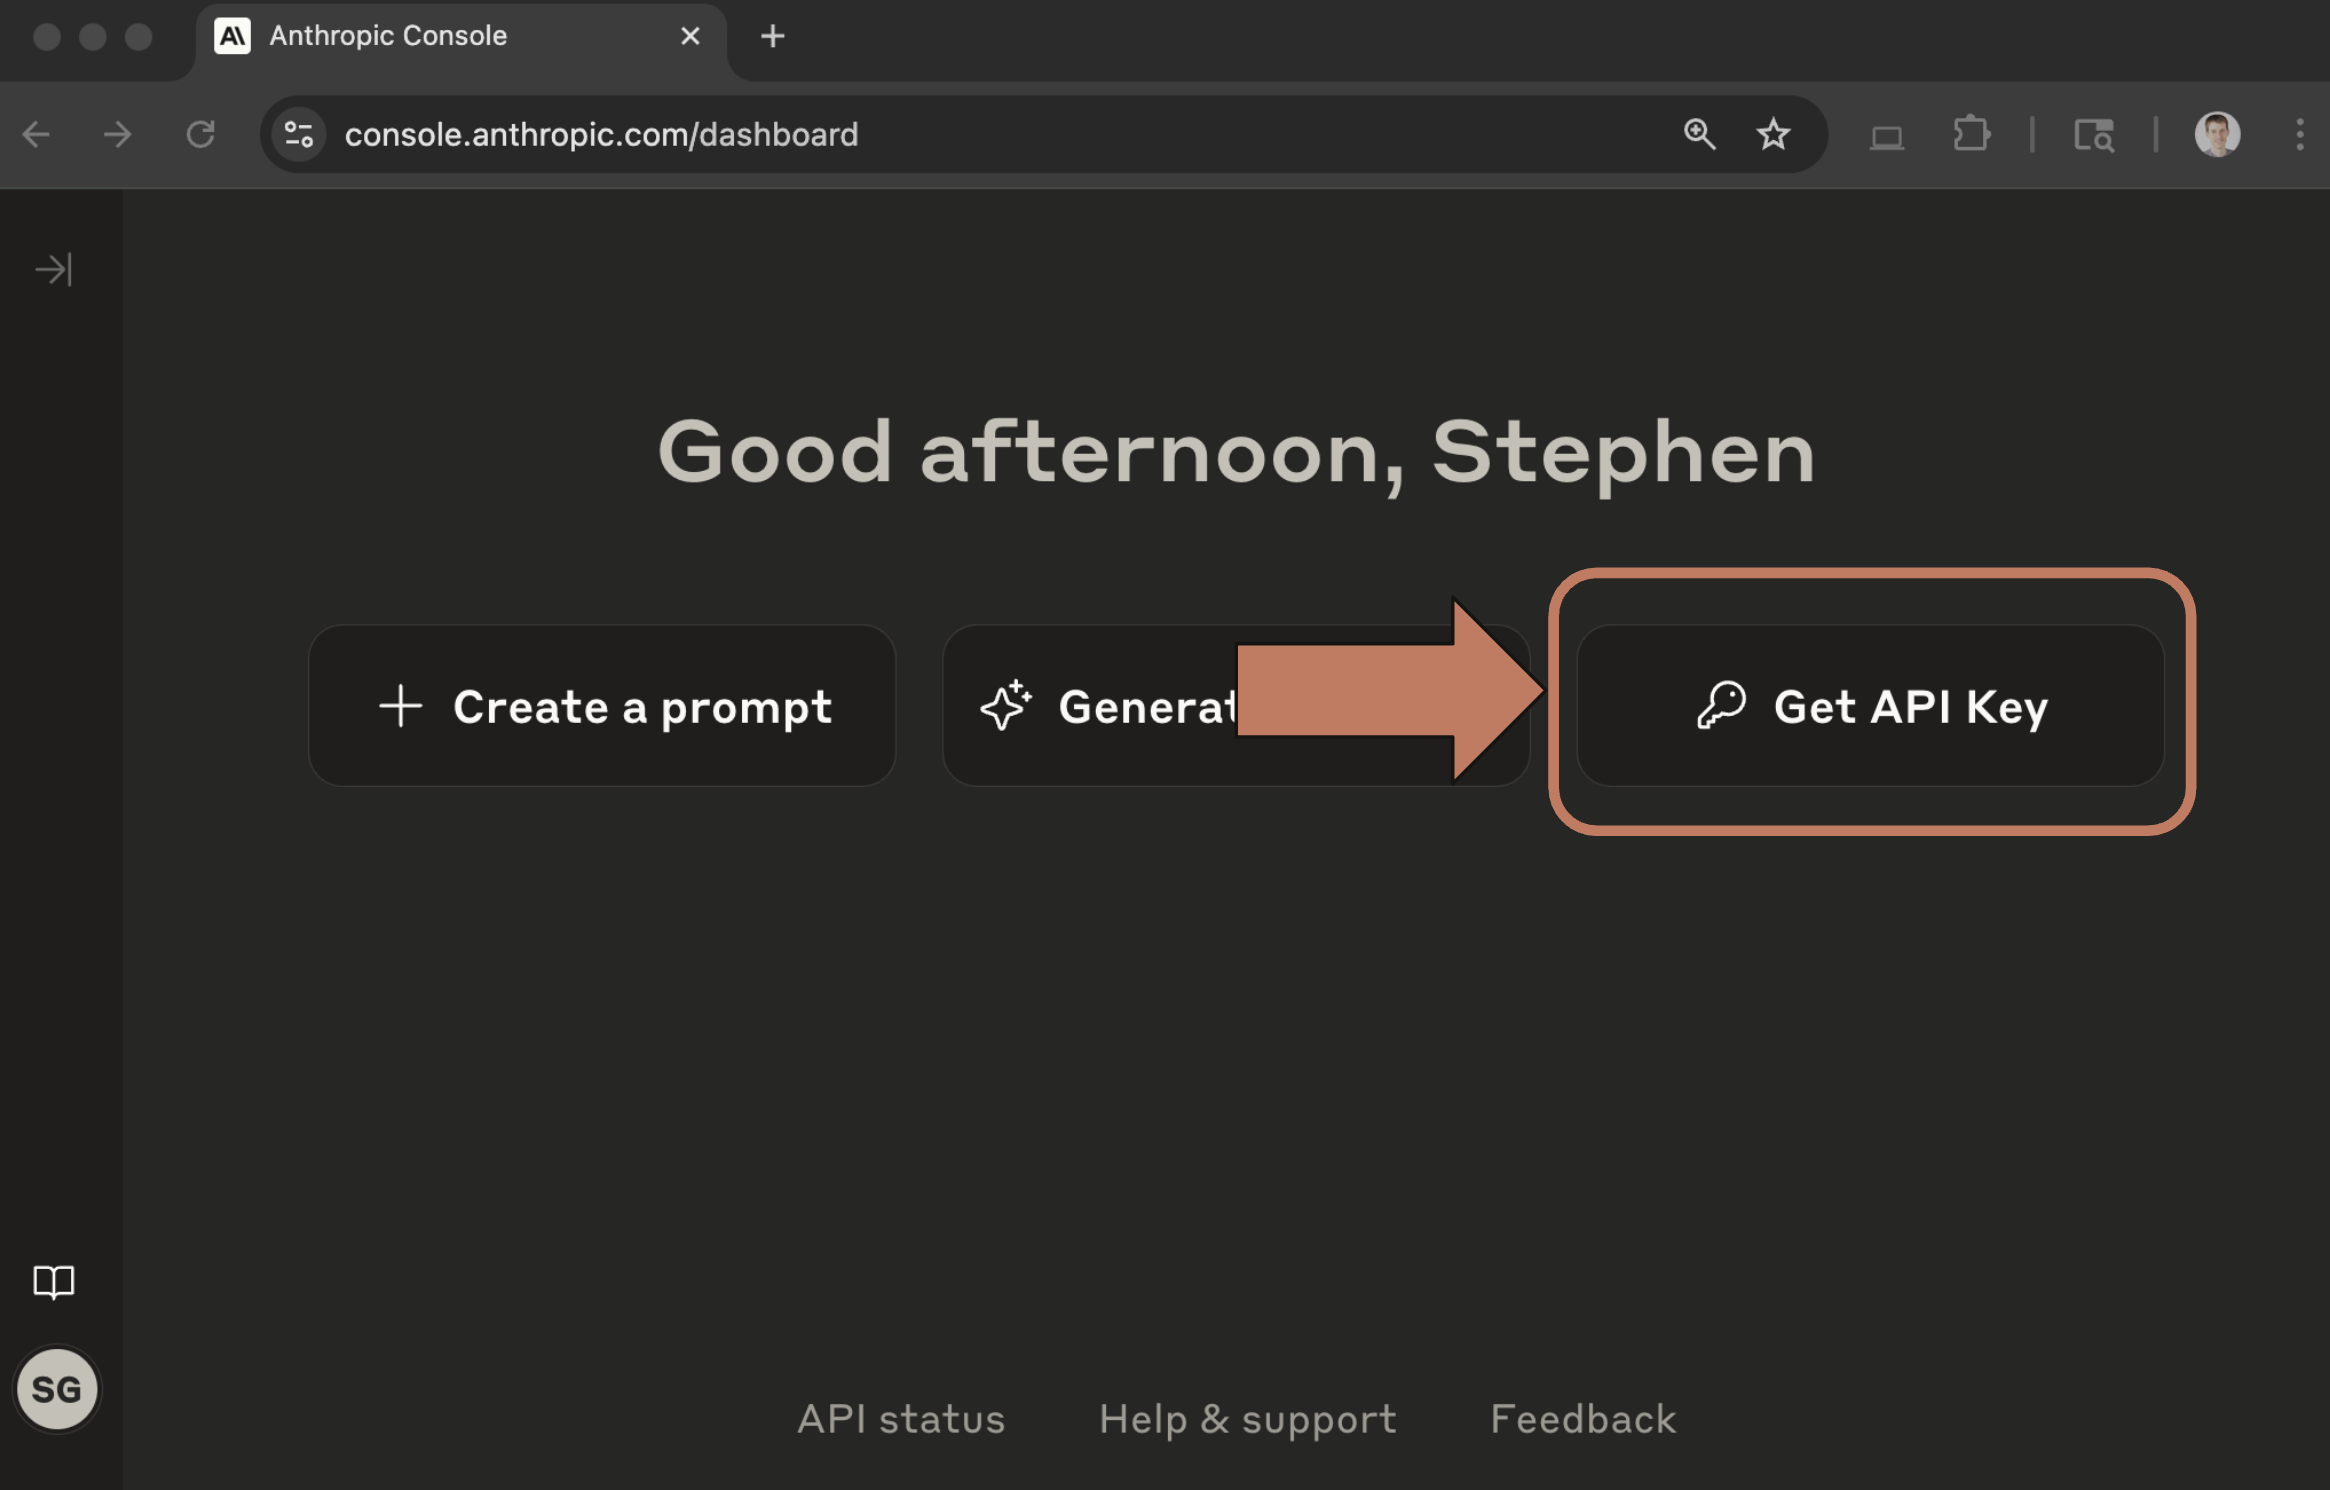Click the Get API Key button

(1870, 706)
